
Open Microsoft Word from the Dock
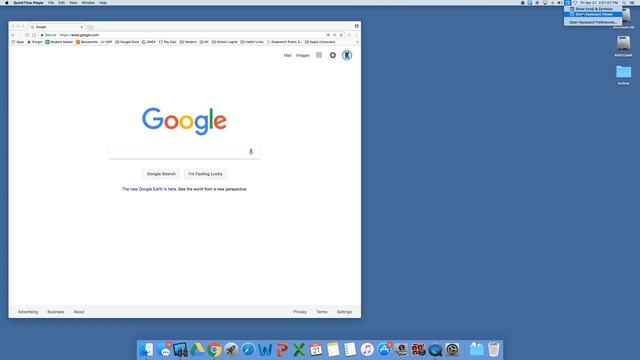tap(265, 350)
